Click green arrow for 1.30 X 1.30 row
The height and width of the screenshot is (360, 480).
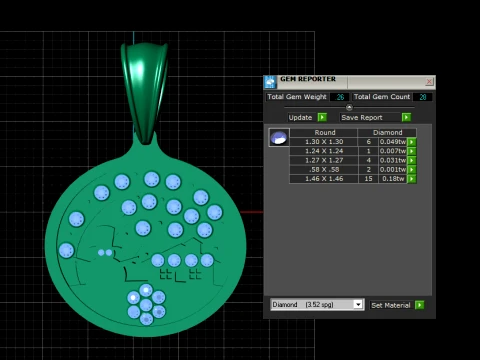(x=412, y=142)
